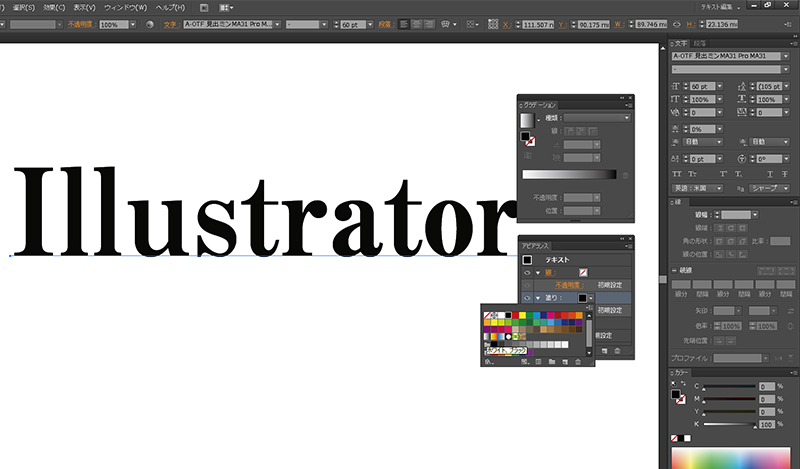Toggle visibility eye of 塗り row
This screenshot has width=800, height=469.
click(527, 298)
